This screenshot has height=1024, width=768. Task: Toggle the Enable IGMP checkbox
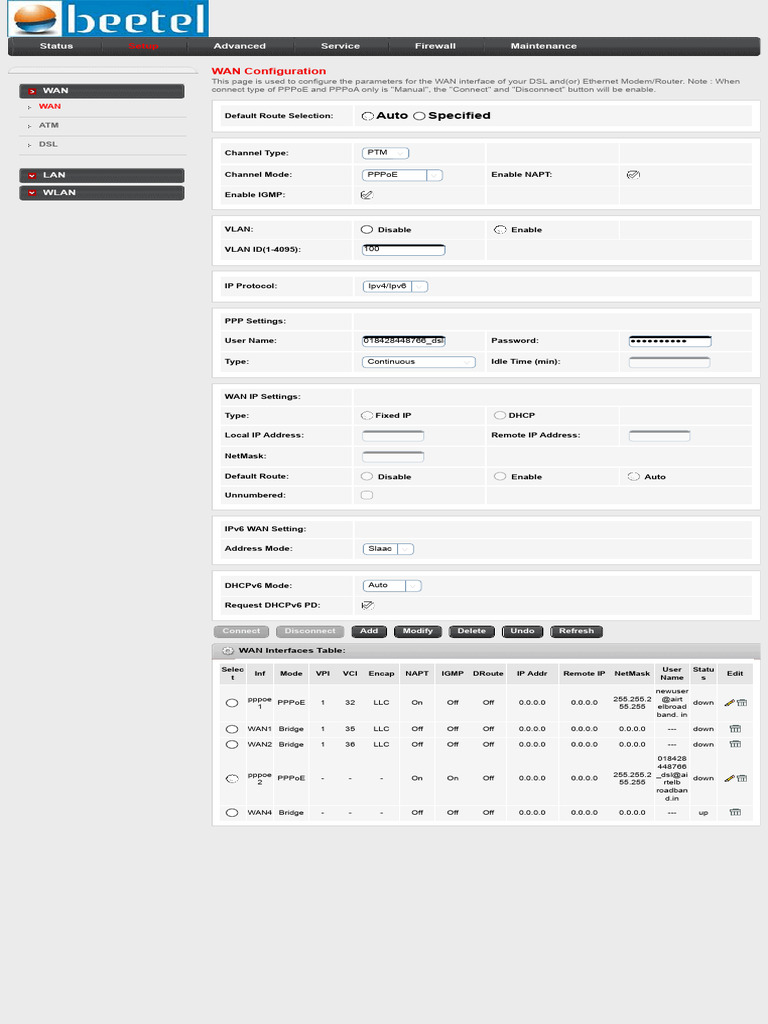pos(367,195)
